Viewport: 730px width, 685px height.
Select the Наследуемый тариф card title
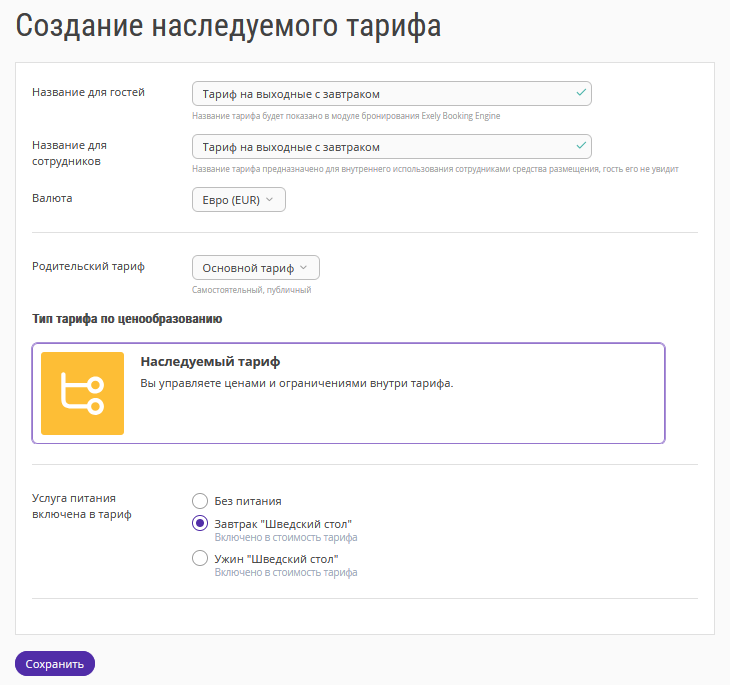click(x=209, y=361)
